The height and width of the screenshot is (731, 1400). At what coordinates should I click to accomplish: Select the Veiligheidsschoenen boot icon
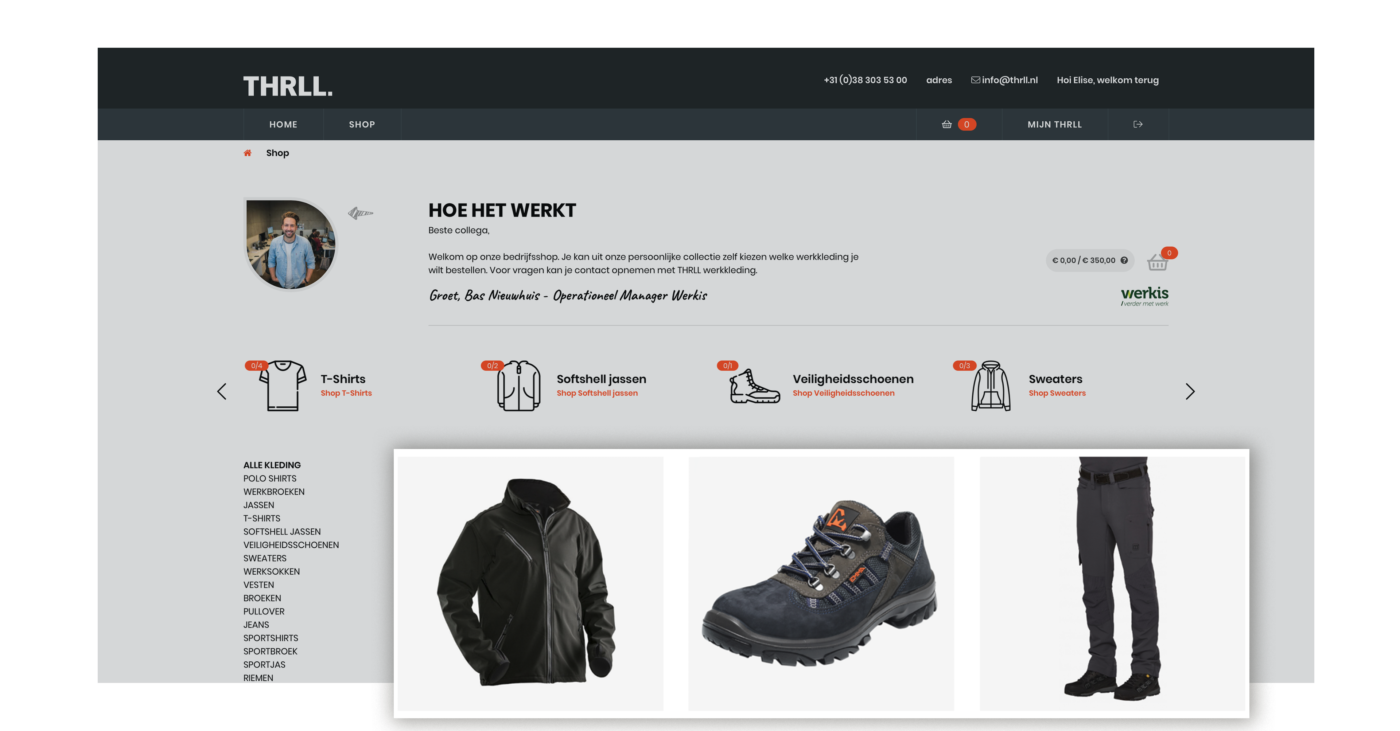point(755,386)
